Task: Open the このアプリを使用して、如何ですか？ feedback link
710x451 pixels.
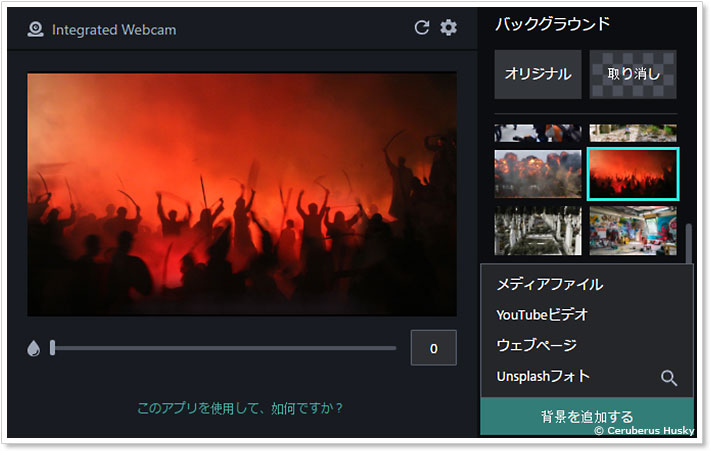Action: (x=240, y=408)
